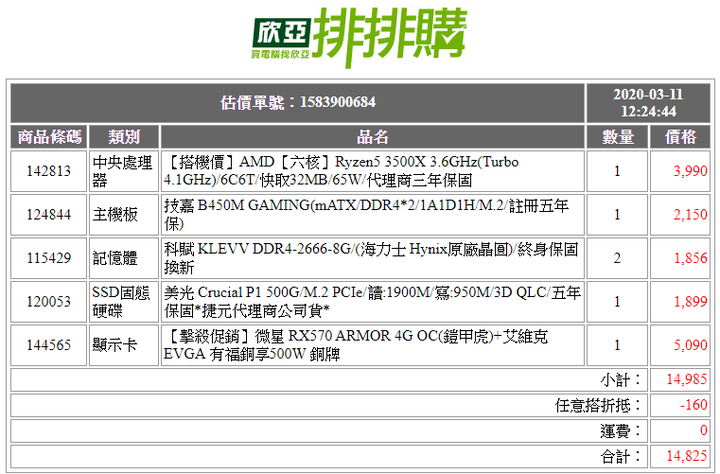Click quantity 1 in the 顯示卡 row
720x474 pixels.
pos(617,345)
